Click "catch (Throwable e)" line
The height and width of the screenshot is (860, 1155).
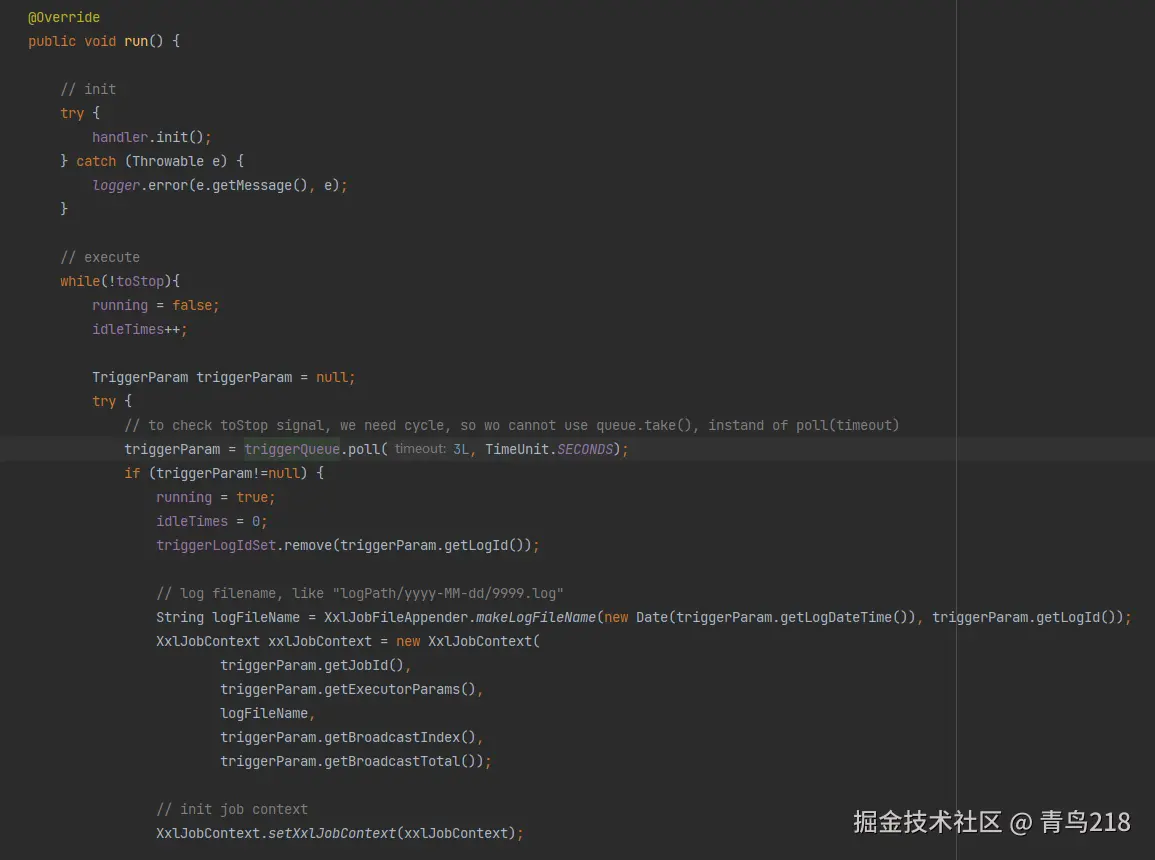(x=152, y=161)
